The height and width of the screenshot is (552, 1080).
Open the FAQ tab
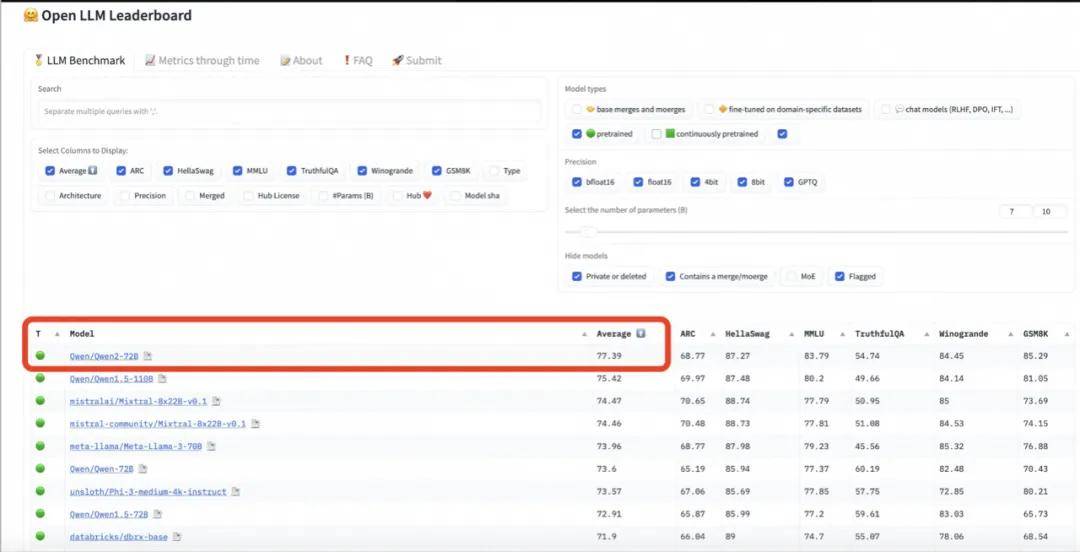pyautogui.click(x=358, y=61)
